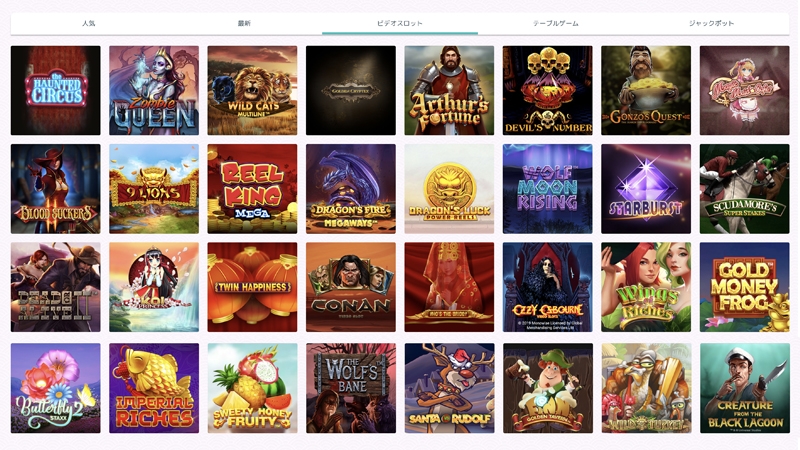Switch to the 人気 tab
This screenshot has width=800, height=450.
[89, 23]
